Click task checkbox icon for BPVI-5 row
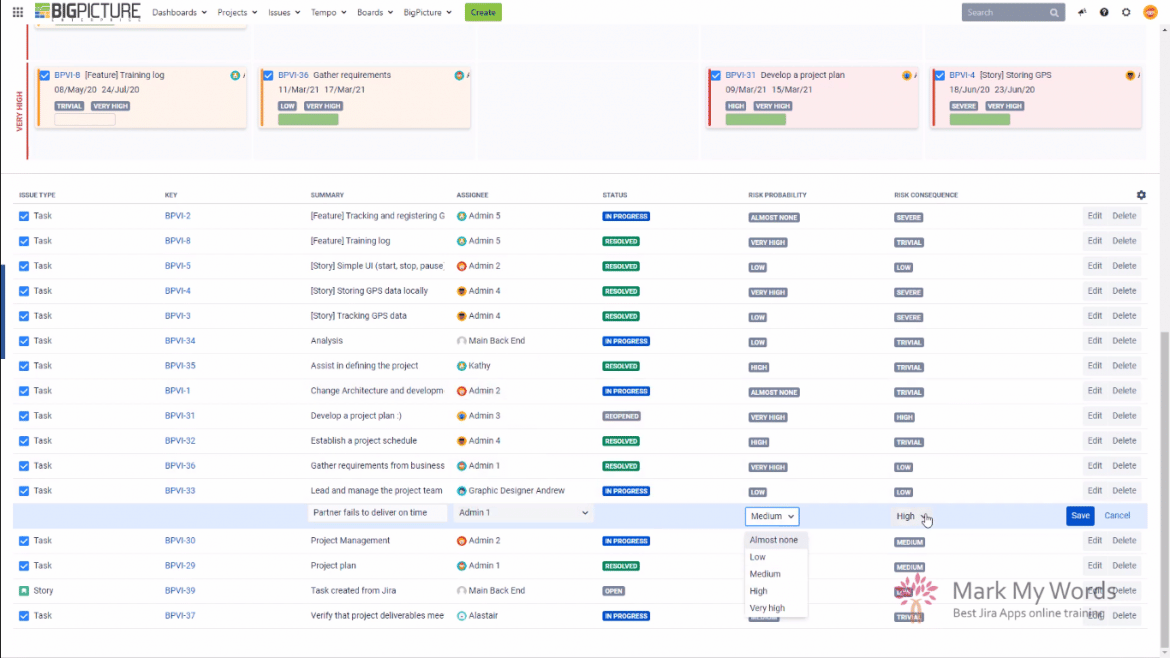Viewport: 1170px width, 658px height. tap(24, 266)
